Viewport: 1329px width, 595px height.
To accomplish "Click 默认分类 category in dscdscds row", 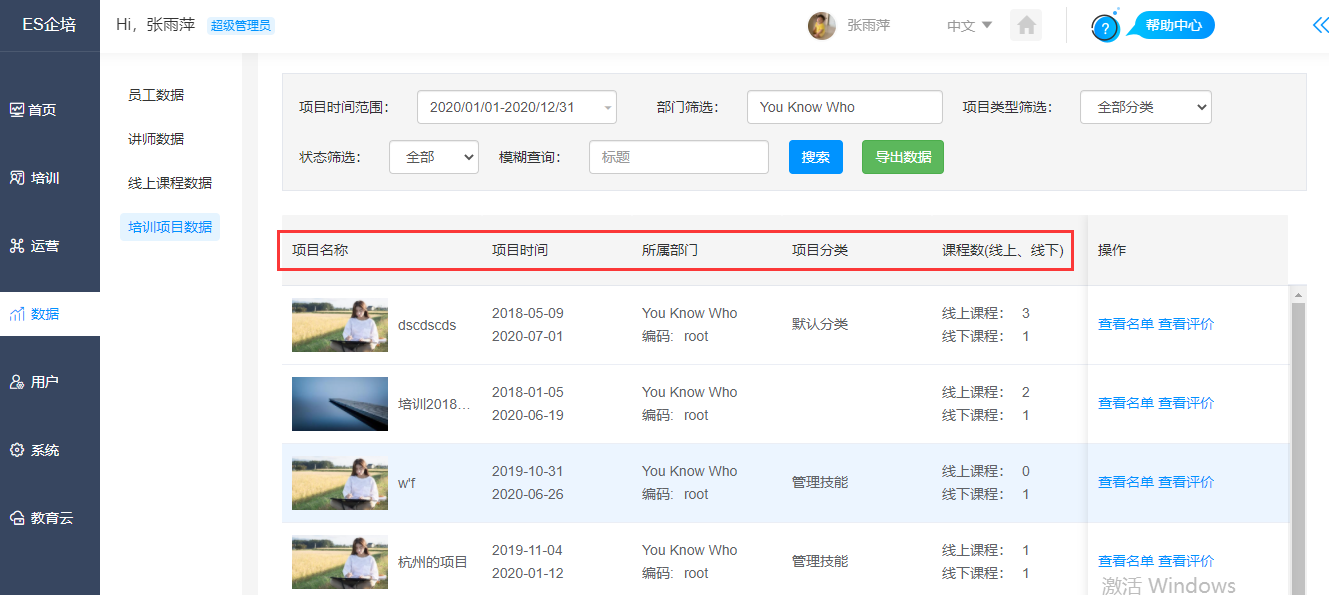I will [820, 324].
